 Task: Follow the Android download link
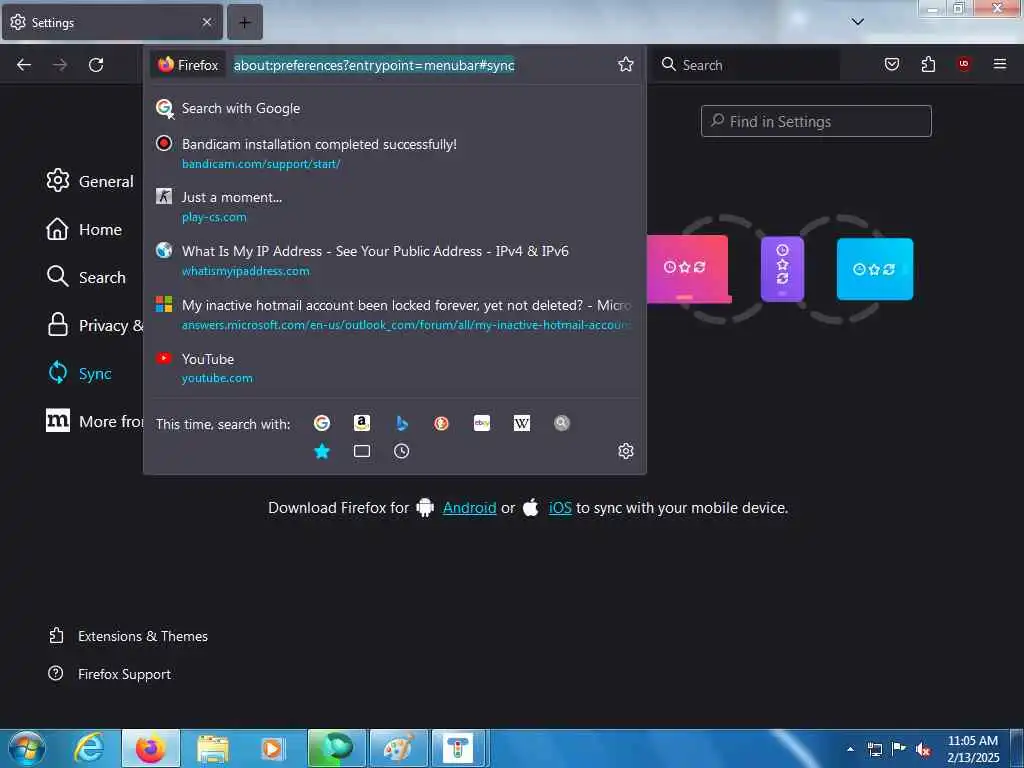coord(470,508)
